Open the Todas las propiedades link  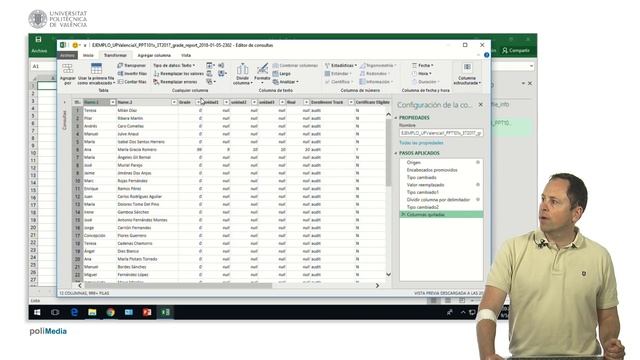pos(421,143)
